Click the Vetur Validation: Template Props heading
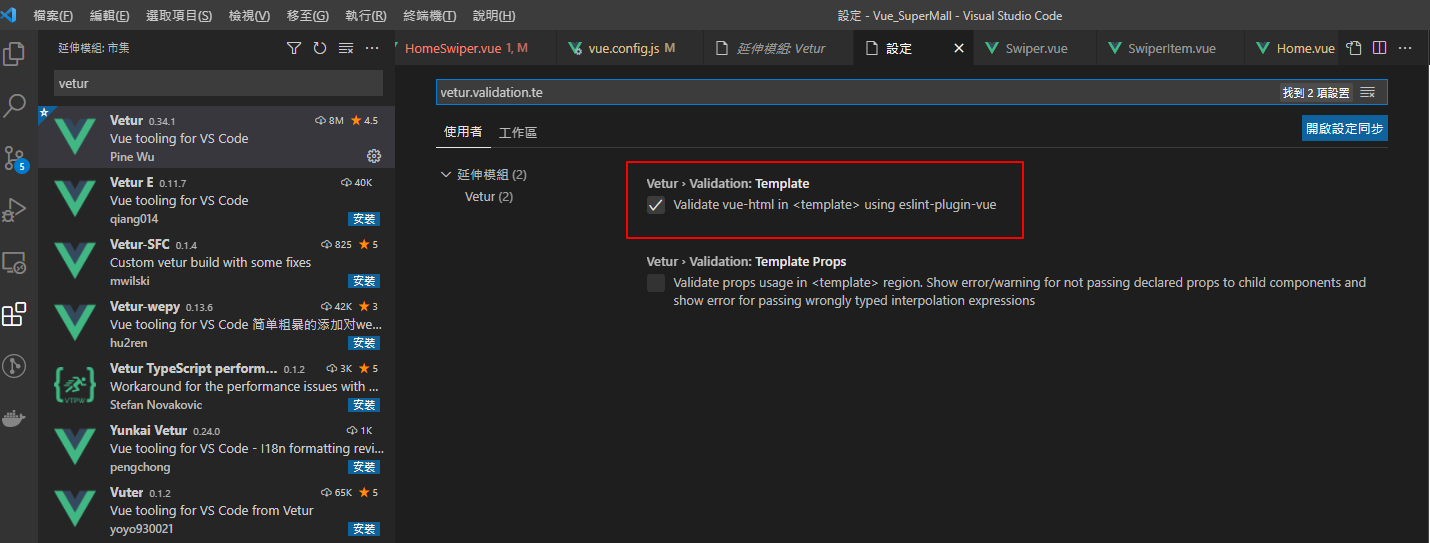Viewport: 1430px width, 543px height. coord(747,261)
